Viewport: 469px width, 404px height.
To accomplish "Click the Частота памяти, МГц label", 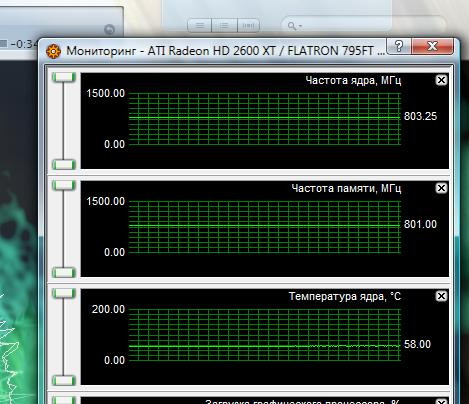I will (x=346, y=189).
